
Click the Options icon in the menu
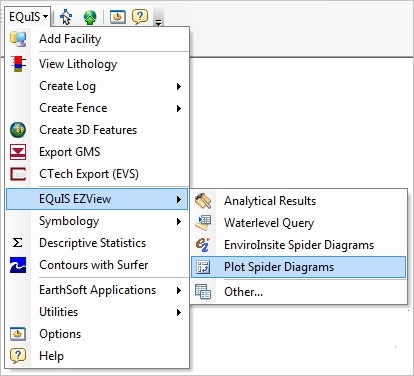pos(18,334)
